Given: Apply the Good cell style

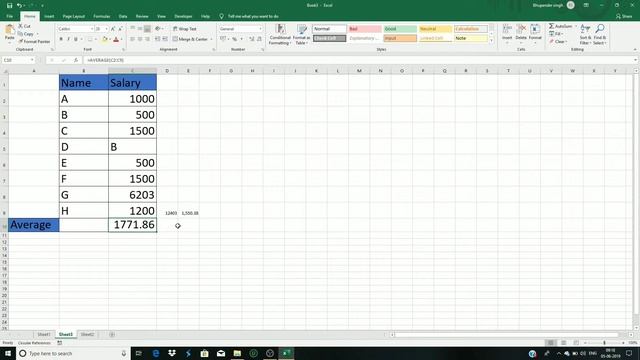Looking at the screenshot, I should click(x=400, y=29).
